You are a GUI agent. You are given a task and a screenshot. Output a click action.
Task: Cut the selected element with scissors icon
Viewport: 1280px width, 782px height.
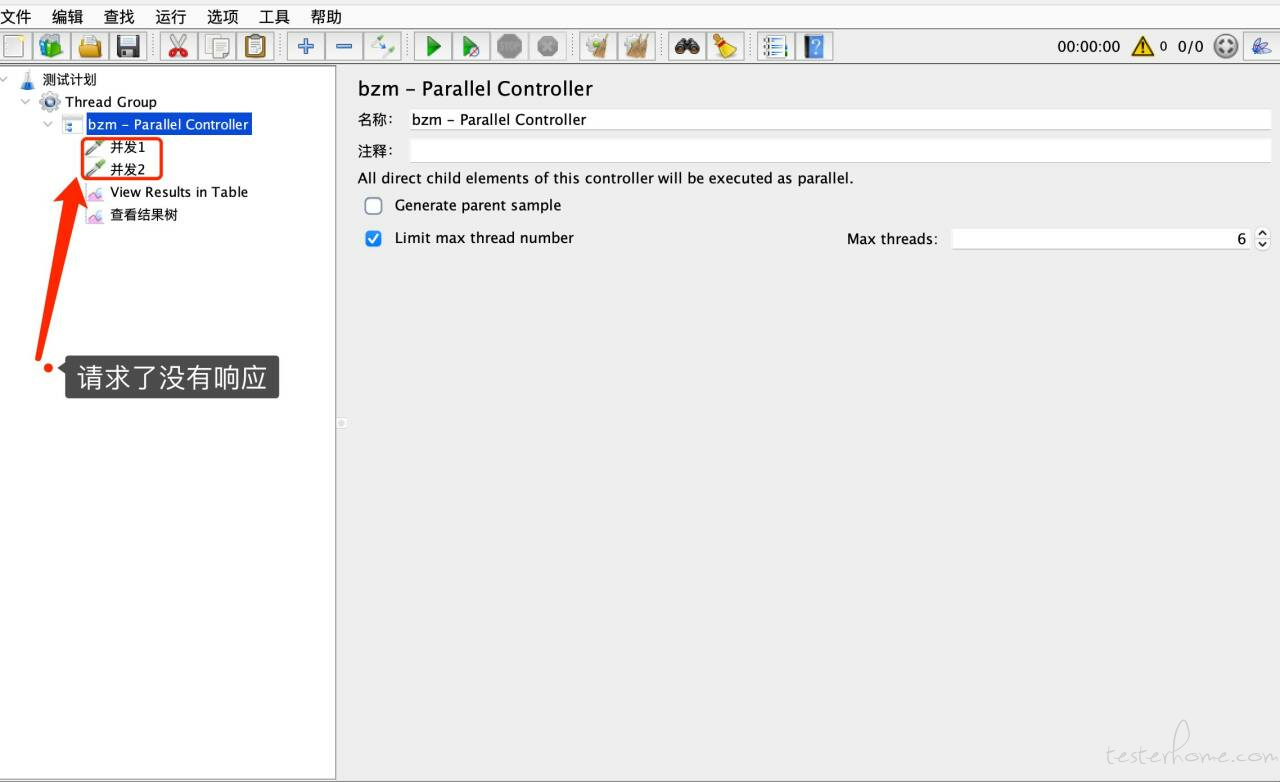(178, 46)
